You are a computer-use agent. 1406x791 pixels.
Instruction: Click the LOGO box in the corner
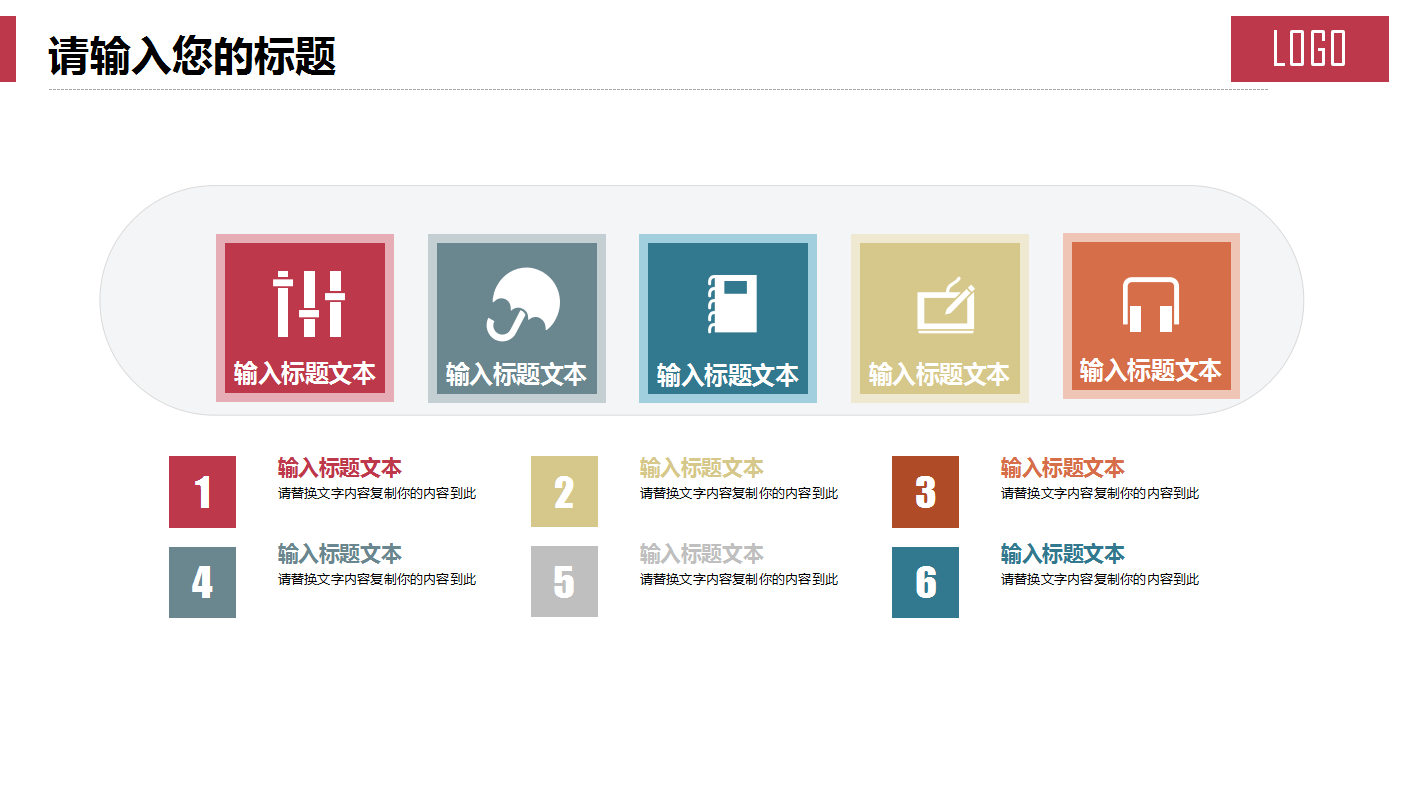click(1309, 49)
